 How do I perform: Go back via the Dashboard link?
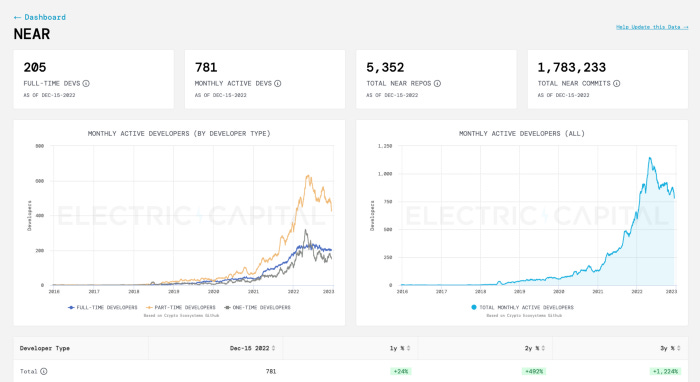[40, 17]
